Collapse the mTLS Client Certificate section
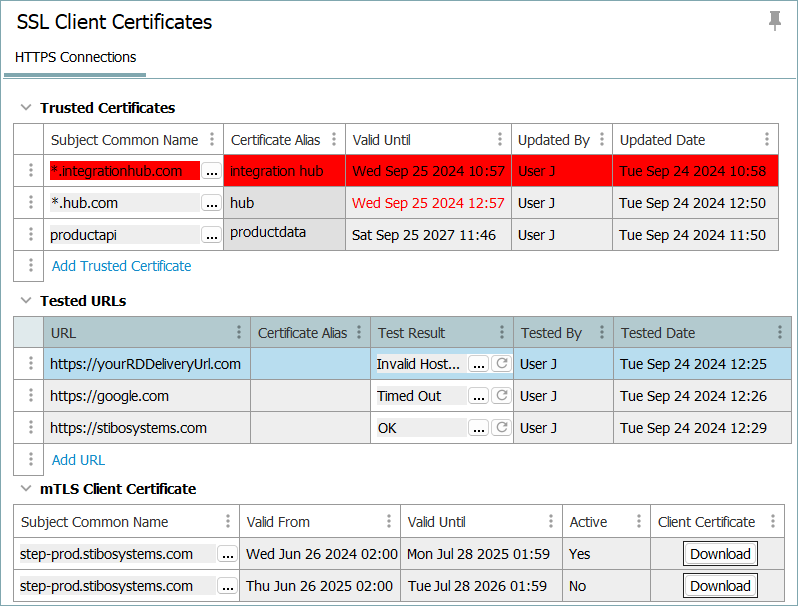798x606 pixels. [25, 489]
